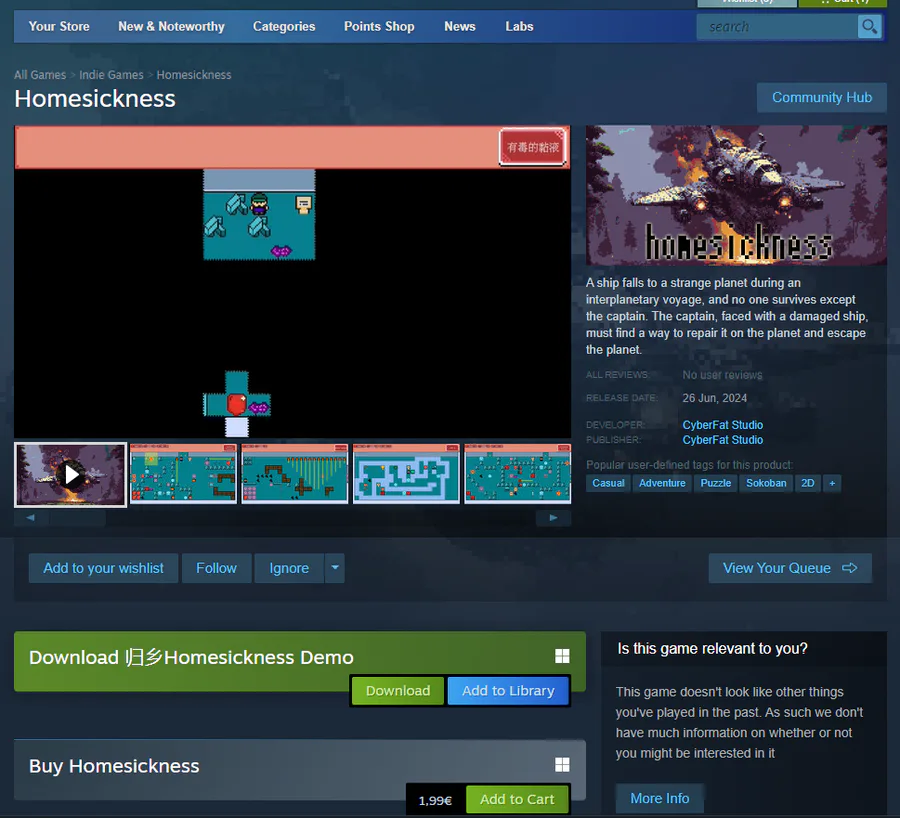This screenshot has height=818, width=900.
Task: Open the Your Store menu
Action: tap(59, 26)
